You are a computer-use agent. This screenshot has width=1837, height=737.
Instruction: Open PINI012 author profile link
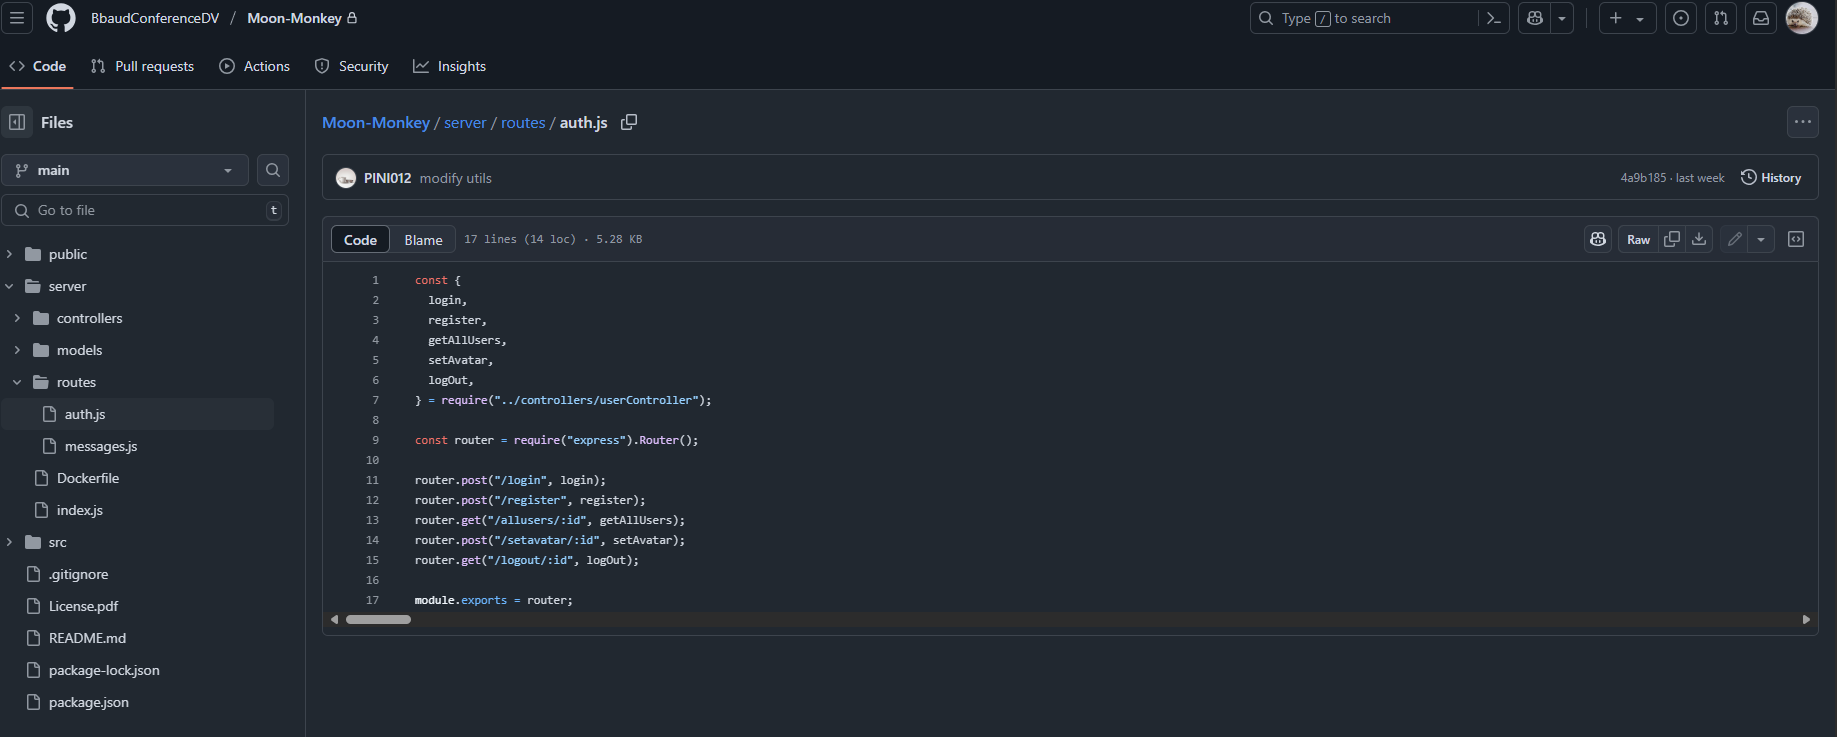click(x=387, y=178)
